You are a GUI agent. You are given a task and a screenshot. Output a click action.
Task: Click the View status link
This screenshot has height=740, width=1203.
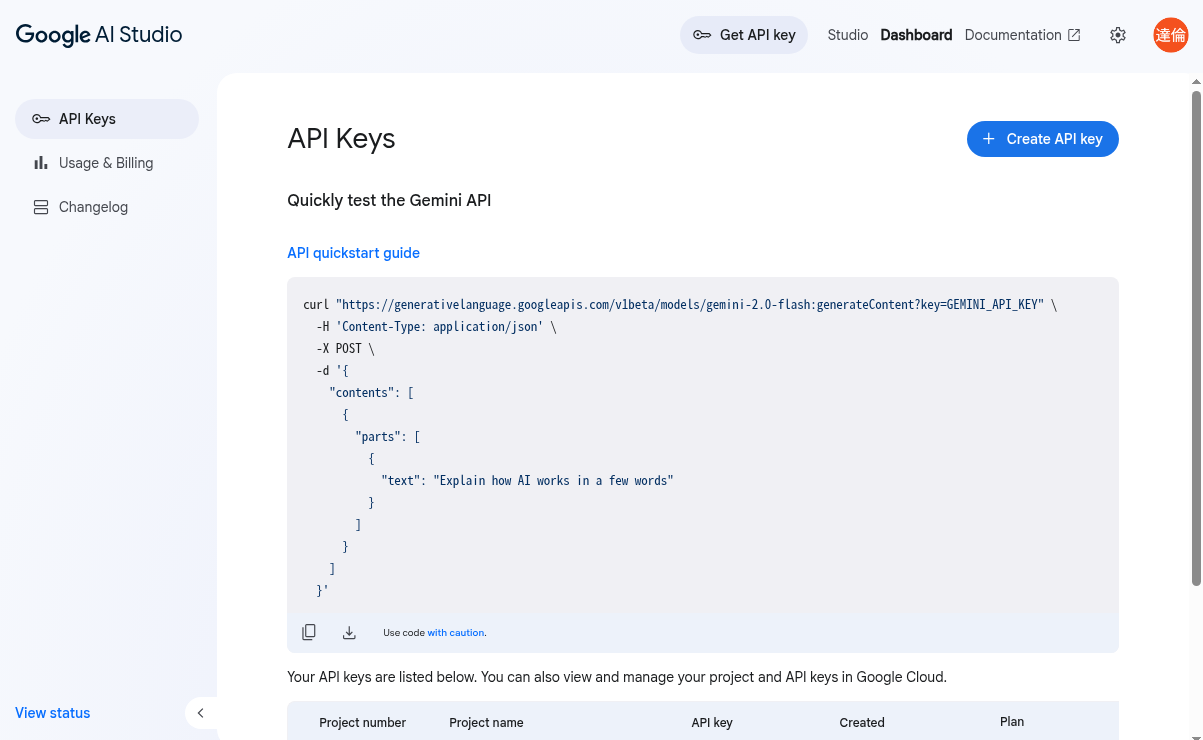(x=53, y=713)
